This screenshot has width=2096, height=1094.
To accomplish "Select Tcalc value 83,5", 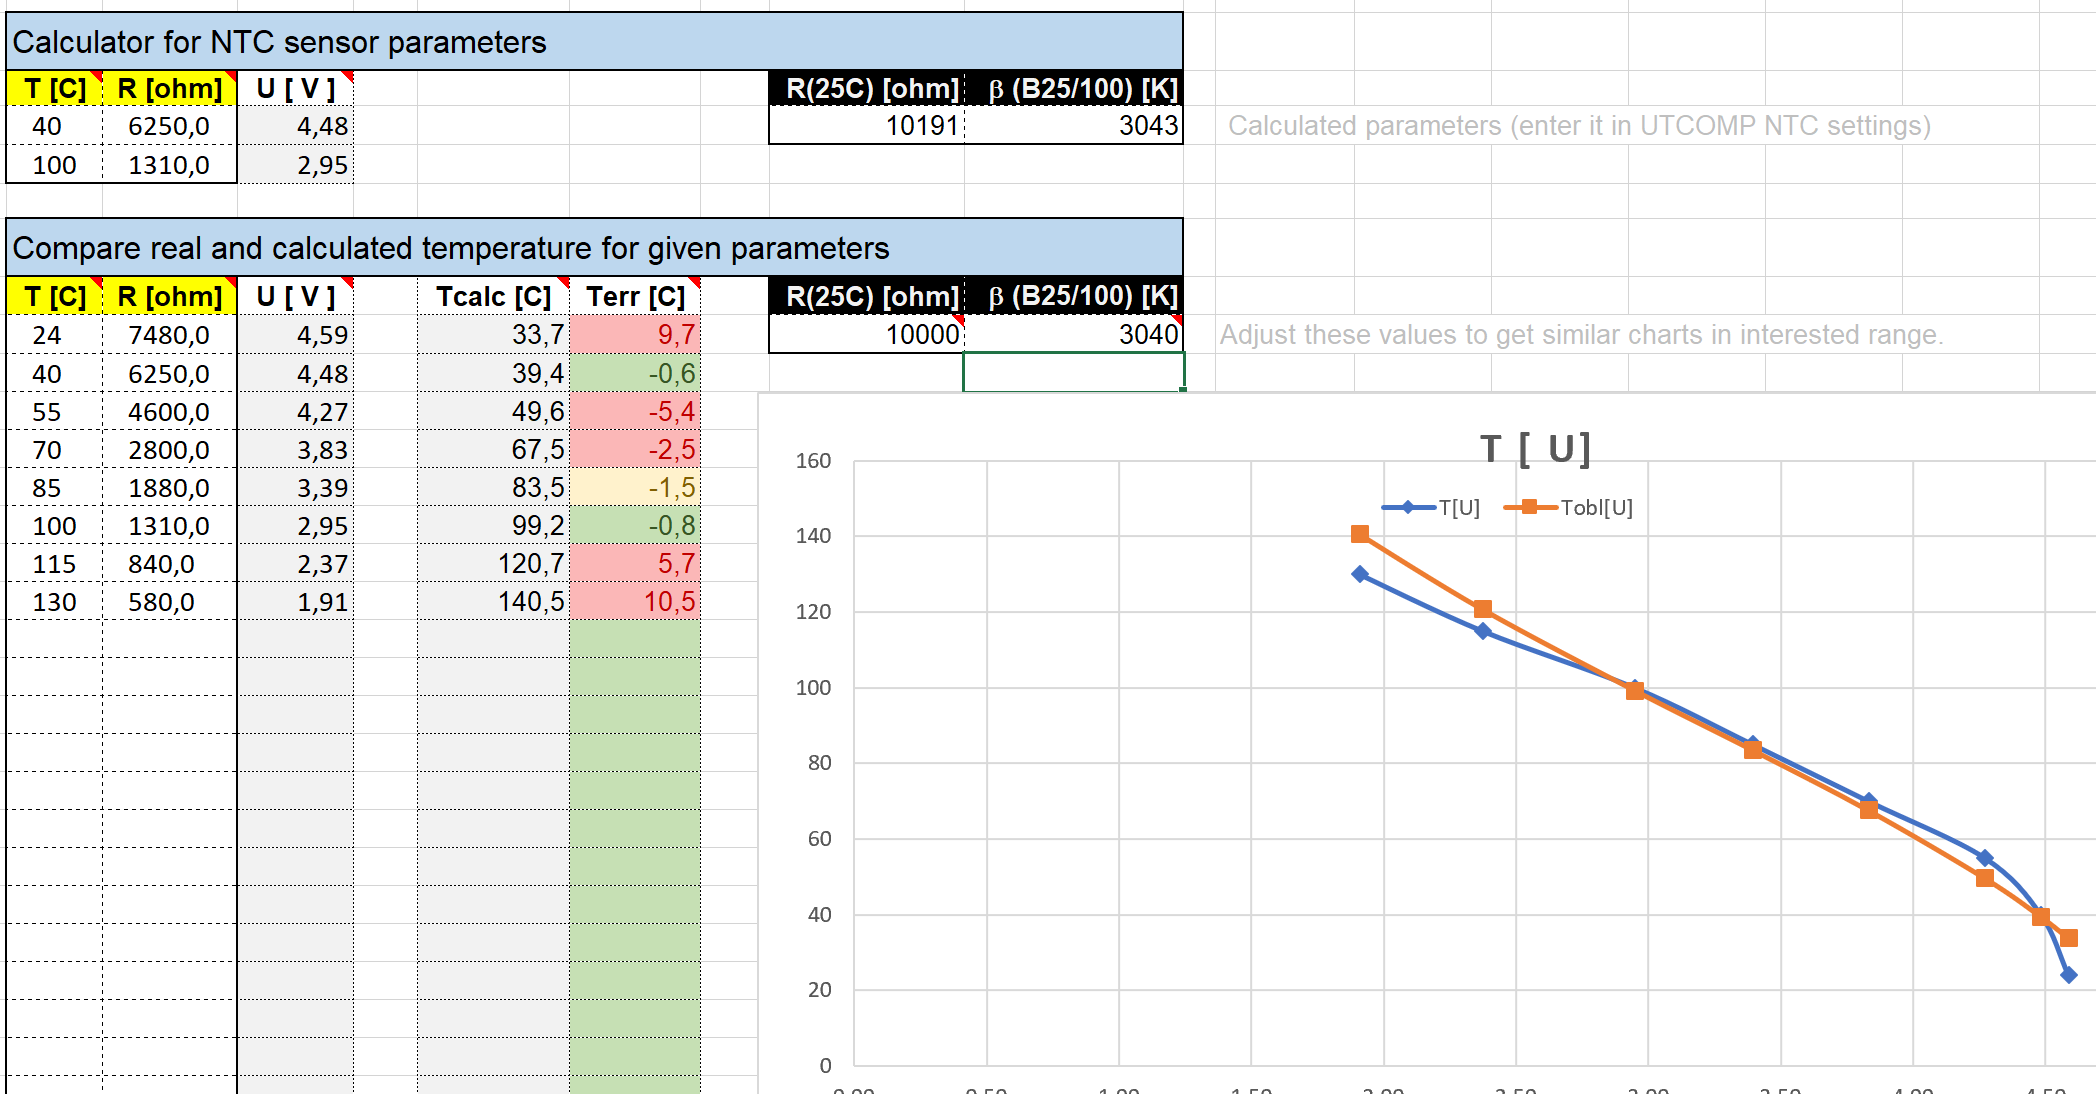I will pyautogui.click(x=494, y=487).
